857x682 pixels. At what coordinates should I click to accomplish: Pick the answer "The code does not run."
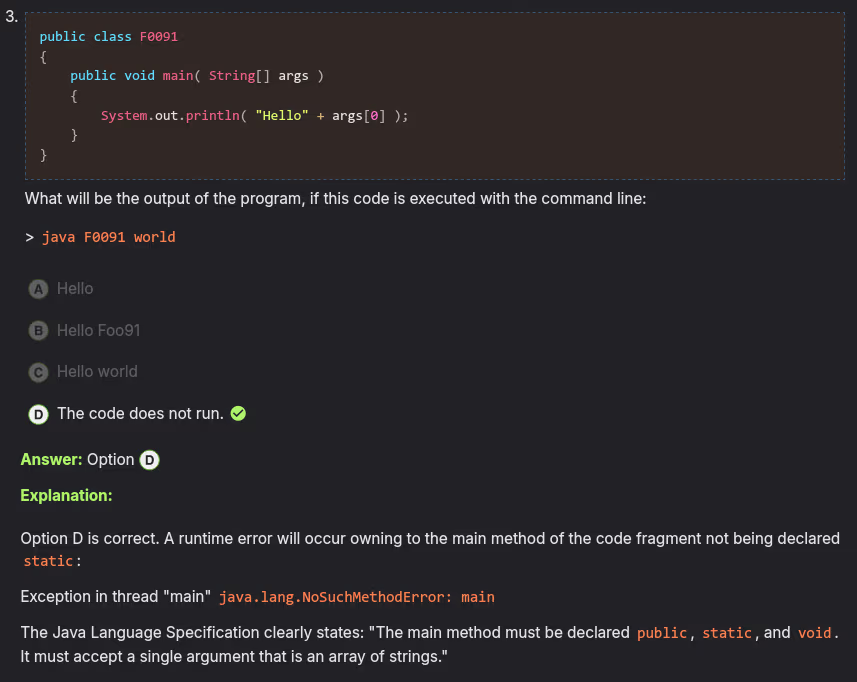click(x=140, y=413)
